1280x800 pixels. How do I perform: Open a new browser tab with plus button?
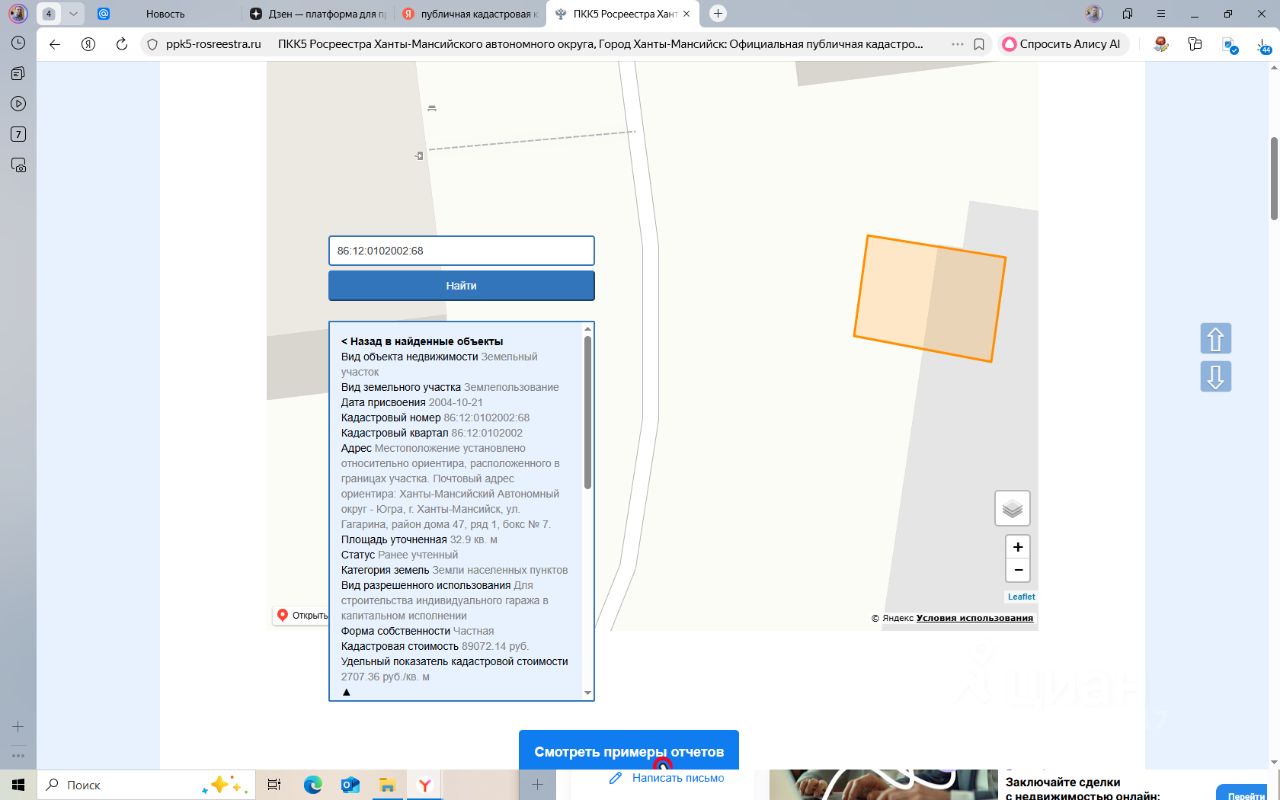(717, 14)
